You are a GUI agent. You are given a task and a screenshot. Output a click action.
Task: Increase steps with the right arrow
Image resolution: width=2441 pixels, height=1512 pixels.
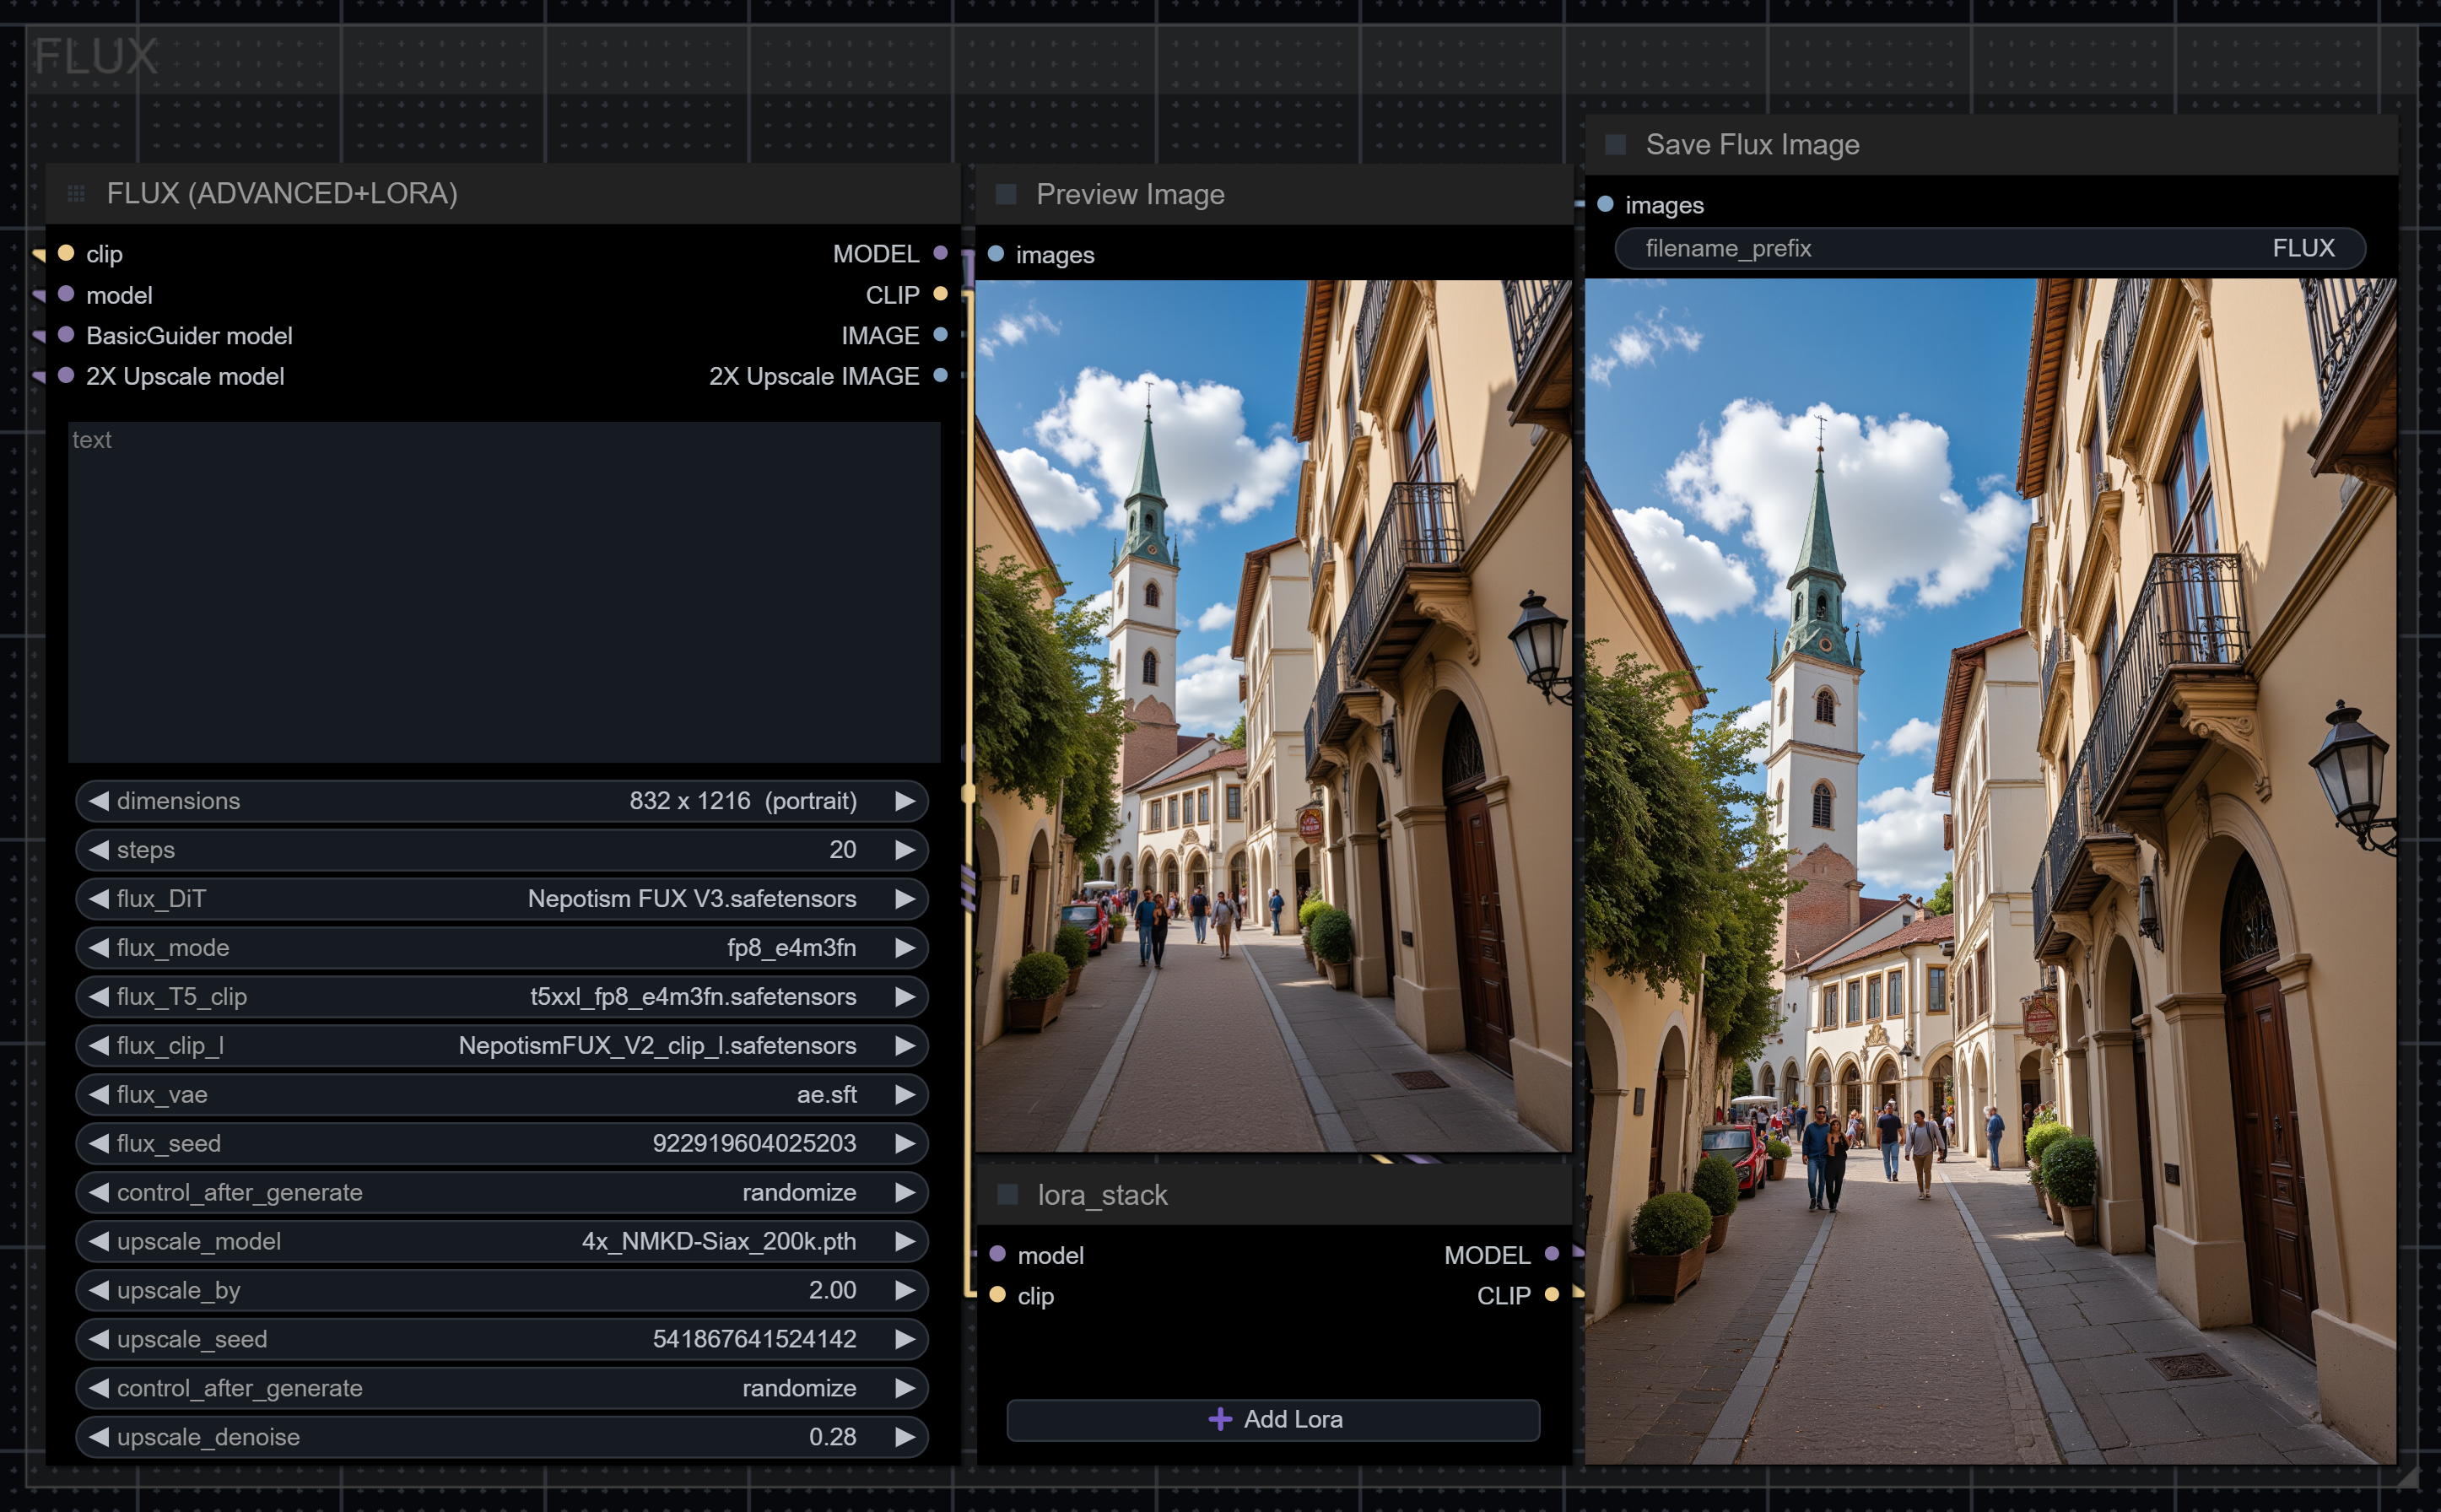[x=905, y=850]
